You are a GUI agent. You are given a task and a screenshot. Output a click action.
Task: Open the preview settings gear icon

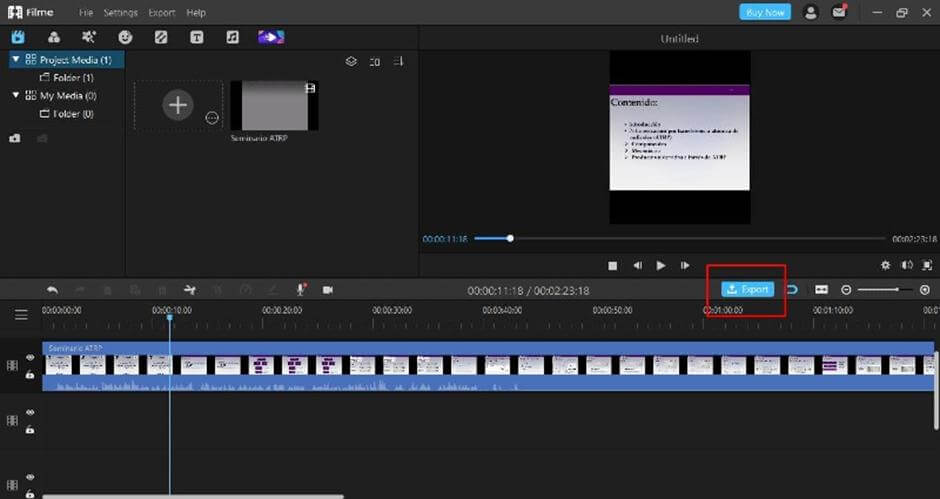click(x=885, y=265)
